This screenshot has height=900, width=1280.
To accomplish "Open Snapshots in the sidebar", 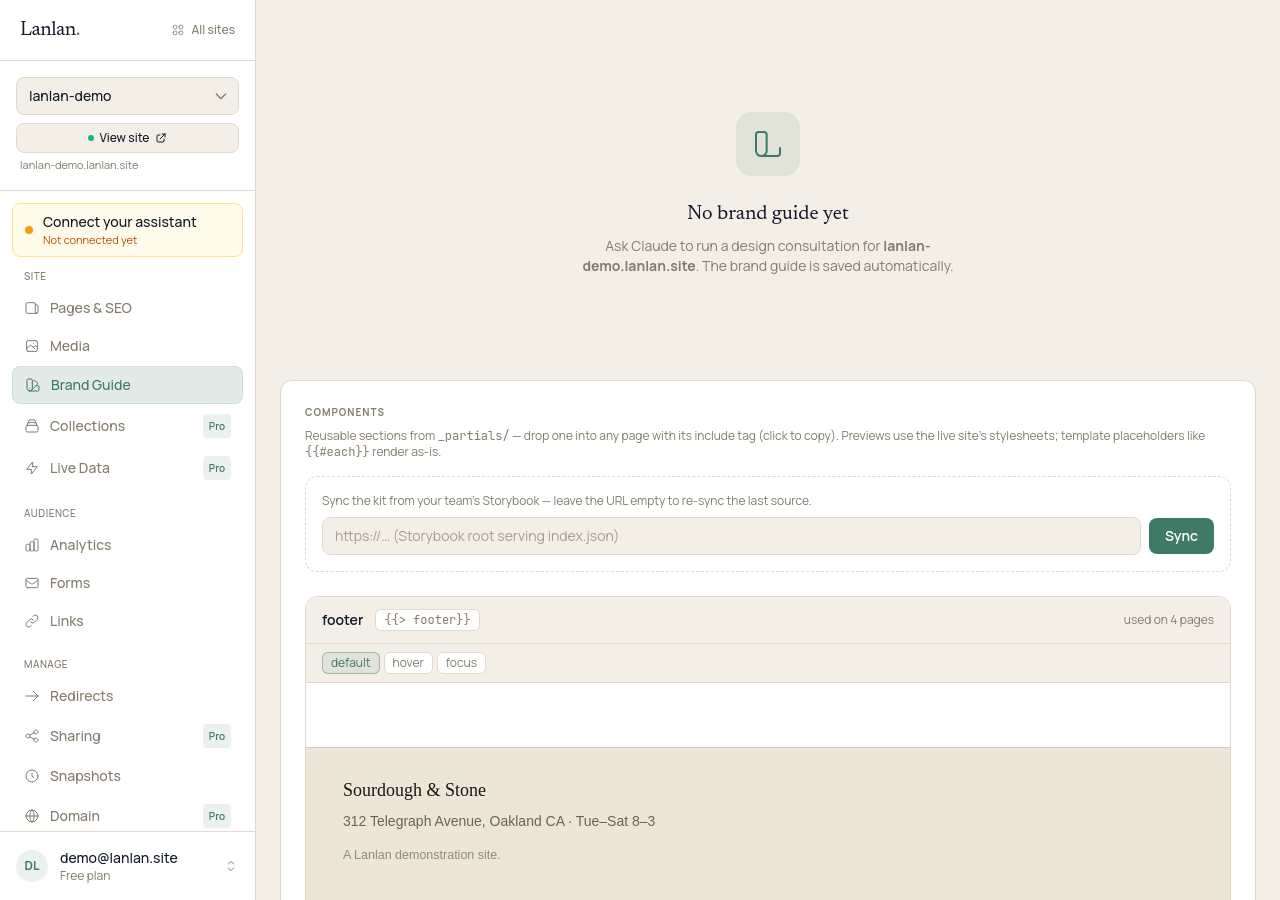I will tap(127, 776).
